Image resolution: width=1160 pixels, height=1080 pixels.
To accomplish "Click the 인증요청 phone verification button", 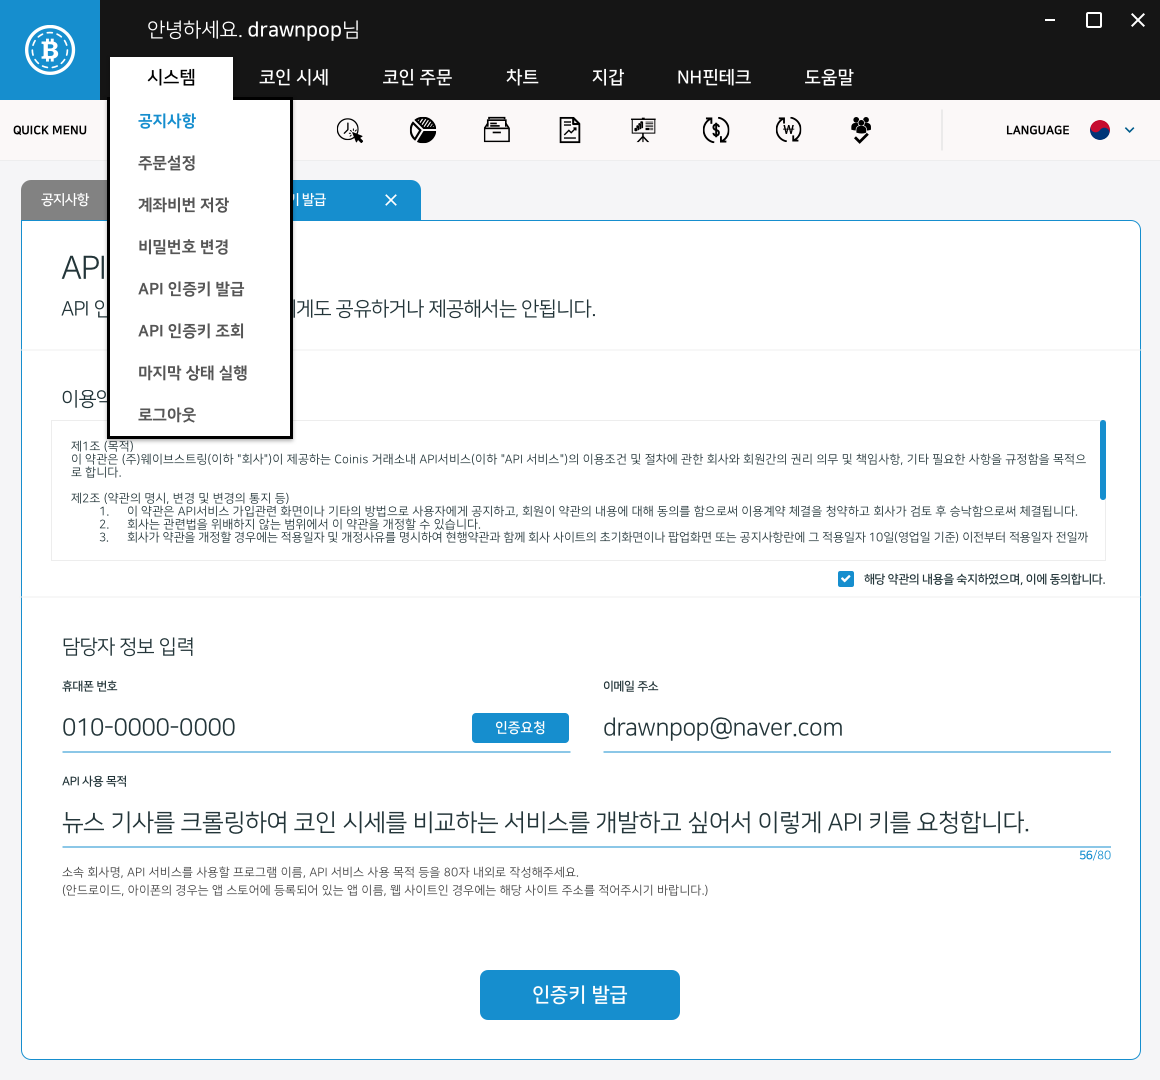I will pos(520,728).
